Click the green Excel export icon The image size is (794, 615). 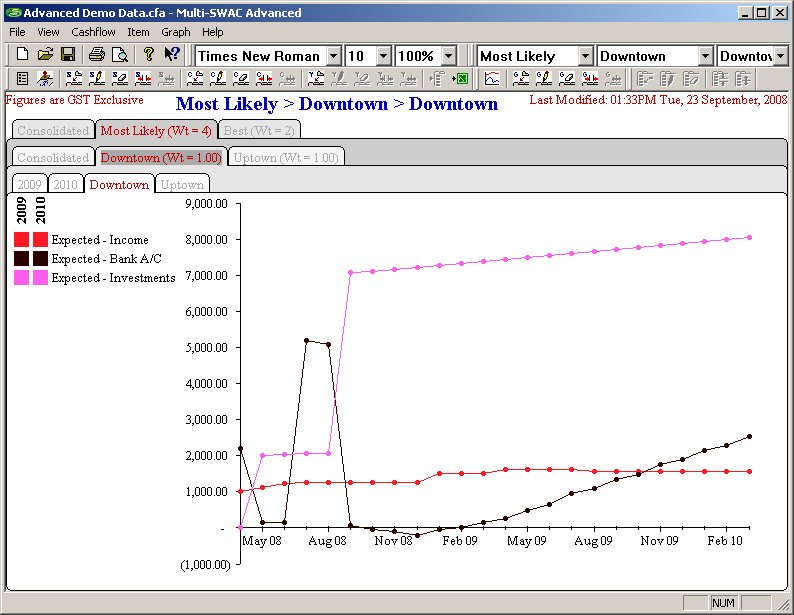[460, 78]
